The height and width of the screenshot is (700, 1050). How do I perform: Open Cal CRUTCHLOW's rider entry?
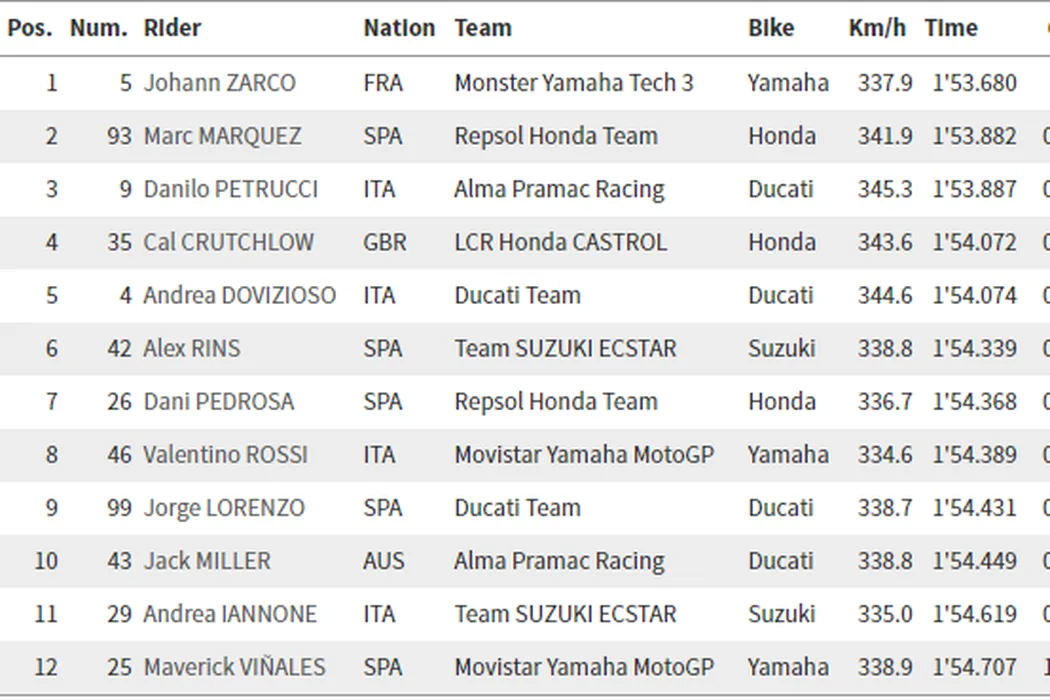point(228,242)
